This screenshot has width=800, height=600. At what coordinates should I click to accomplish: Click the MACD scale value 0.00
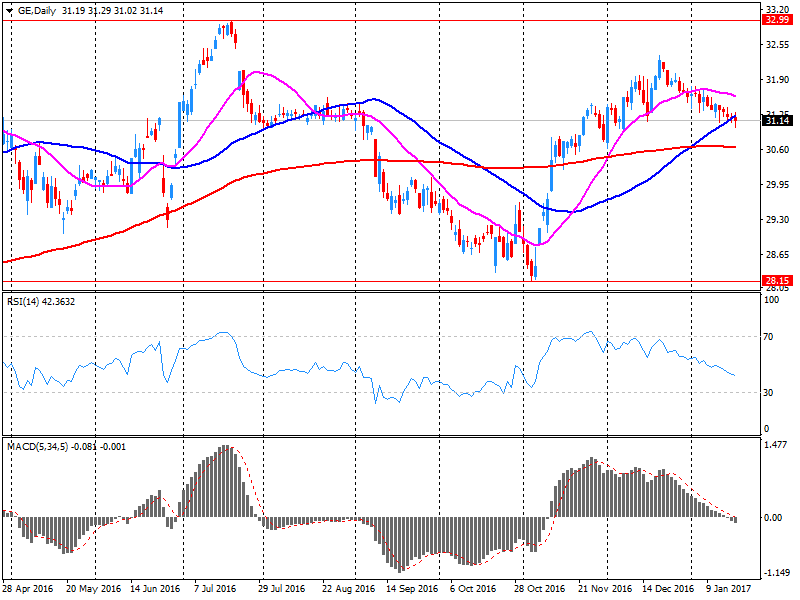(x=773, y=517)
